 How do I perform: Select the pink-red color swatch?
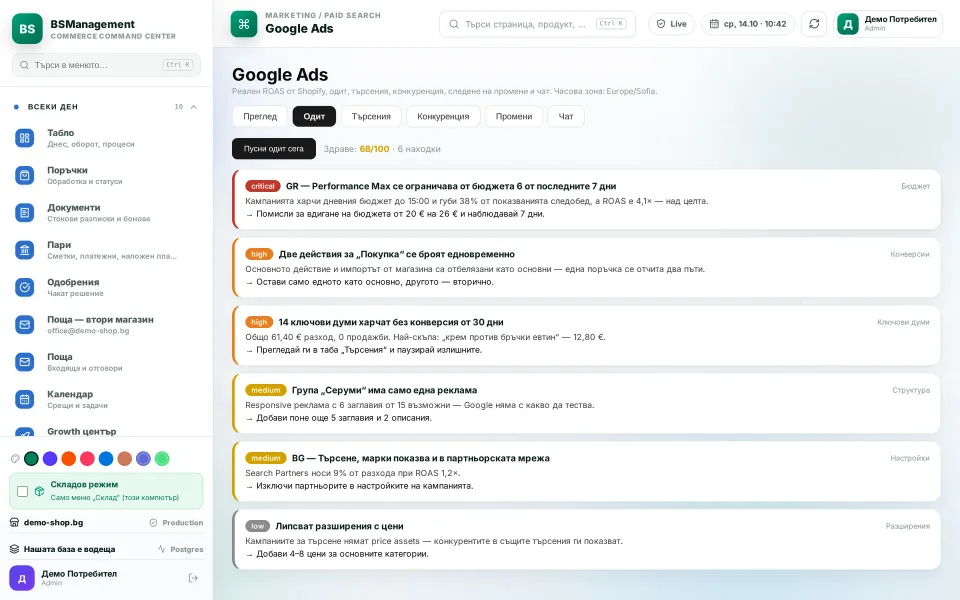click(88, 459)
